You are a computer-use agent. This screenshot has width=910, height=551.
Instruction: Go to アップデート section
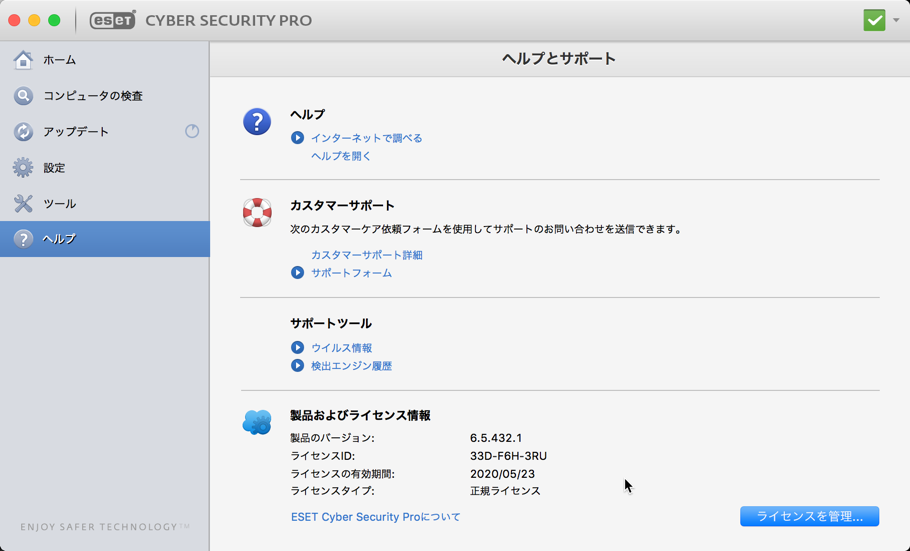[x=104, y=132]
